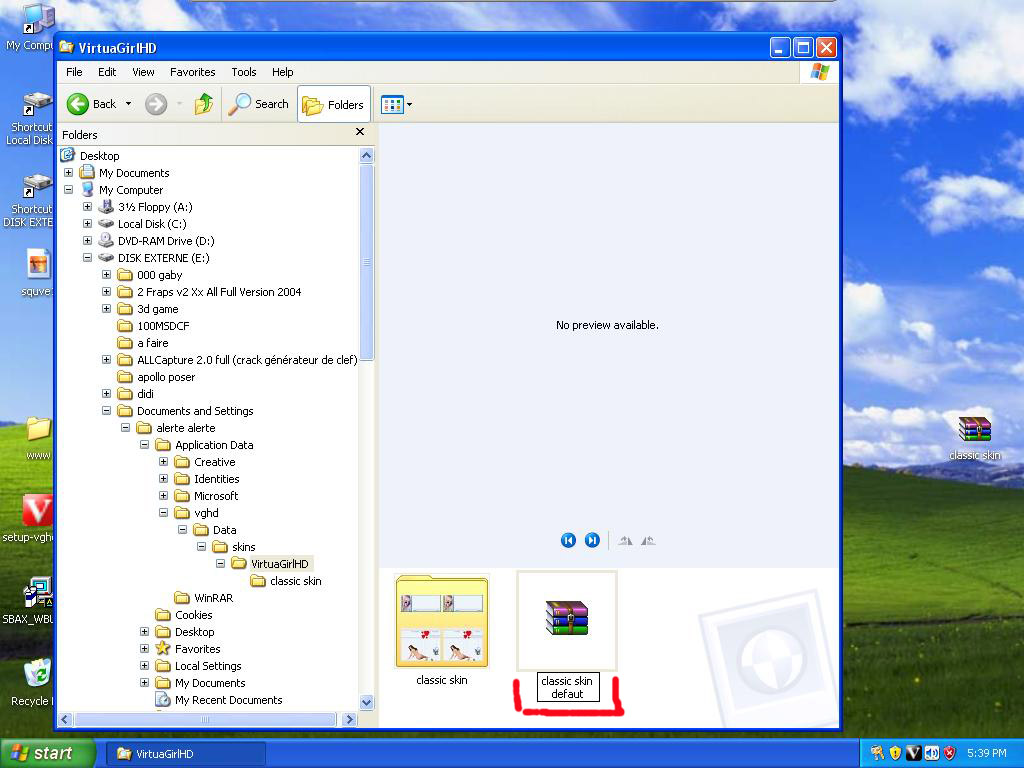Select Documents and Settings folder

click(x=195, y=411)
